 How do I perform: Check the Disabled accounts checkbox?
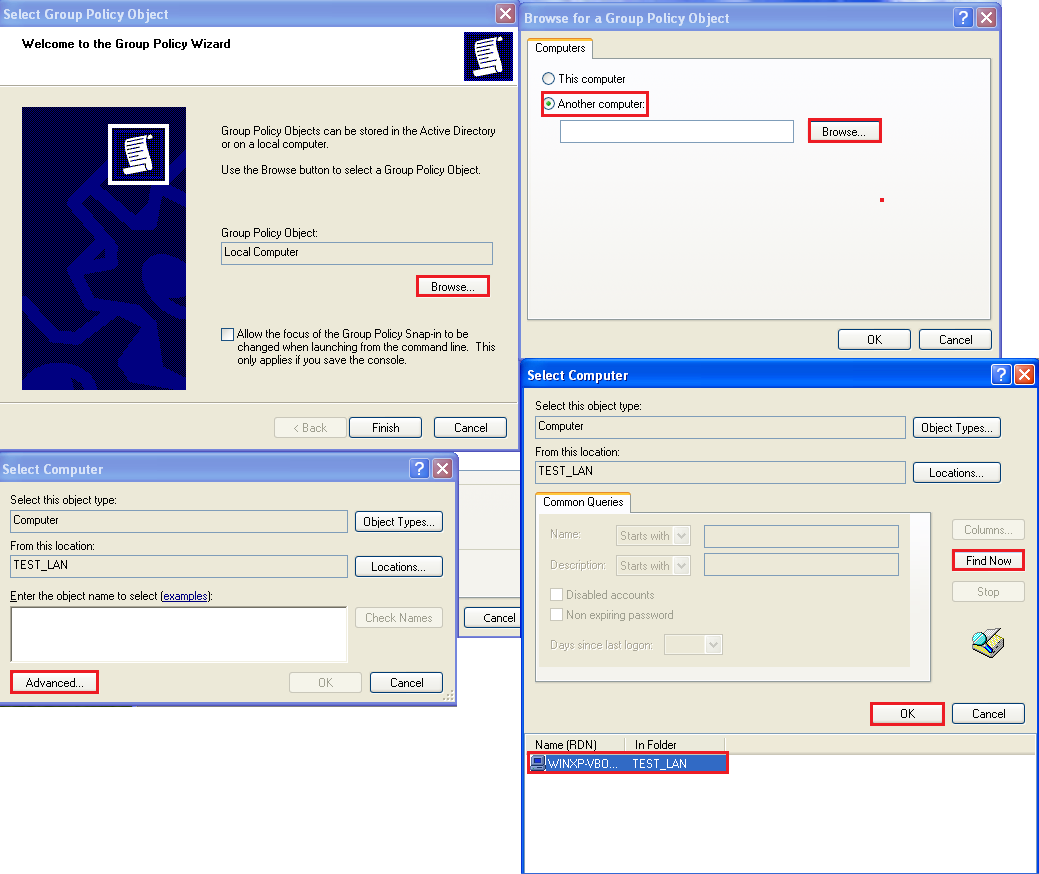557,594
